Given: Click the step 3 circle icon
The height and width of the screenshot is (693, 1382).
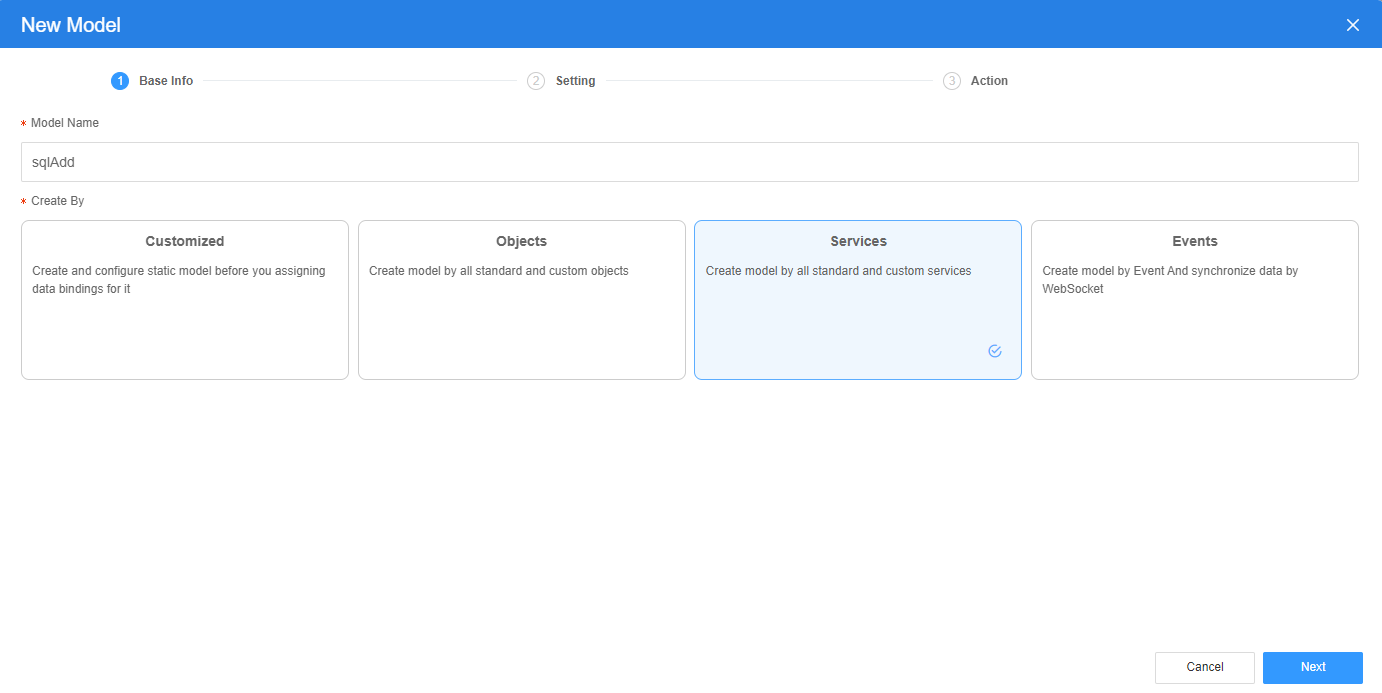Looking at the screenshot, I should (x=952, y=81).
